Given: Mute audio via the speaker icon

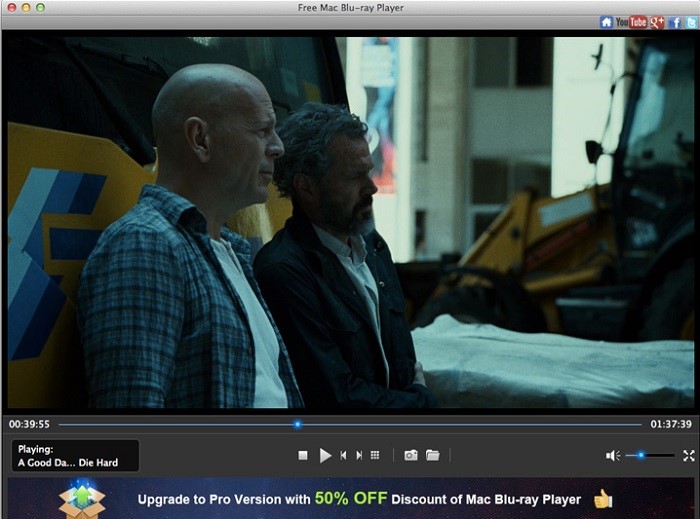Looking at the screenshot, I should [x=612, y=456].
